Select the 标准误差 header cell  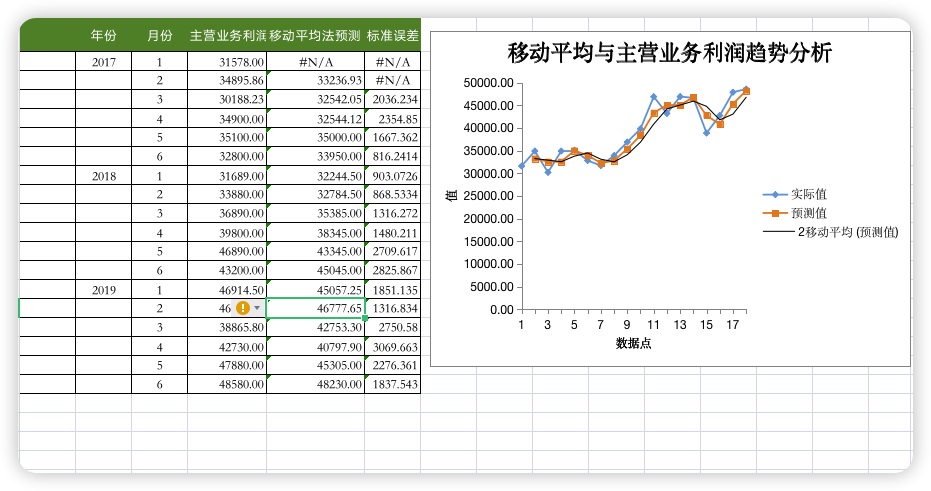coord(392,36)
